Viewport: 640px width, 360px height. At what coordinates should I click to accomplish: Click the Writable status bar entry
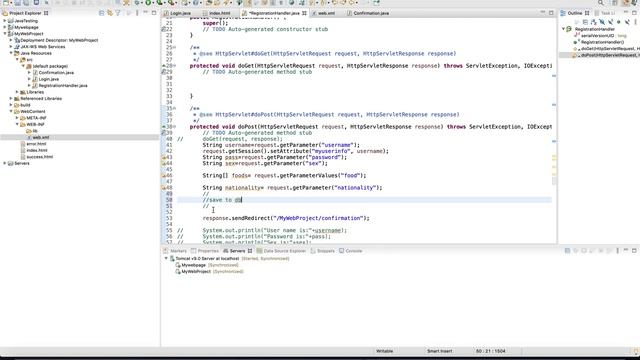[384, 351]
